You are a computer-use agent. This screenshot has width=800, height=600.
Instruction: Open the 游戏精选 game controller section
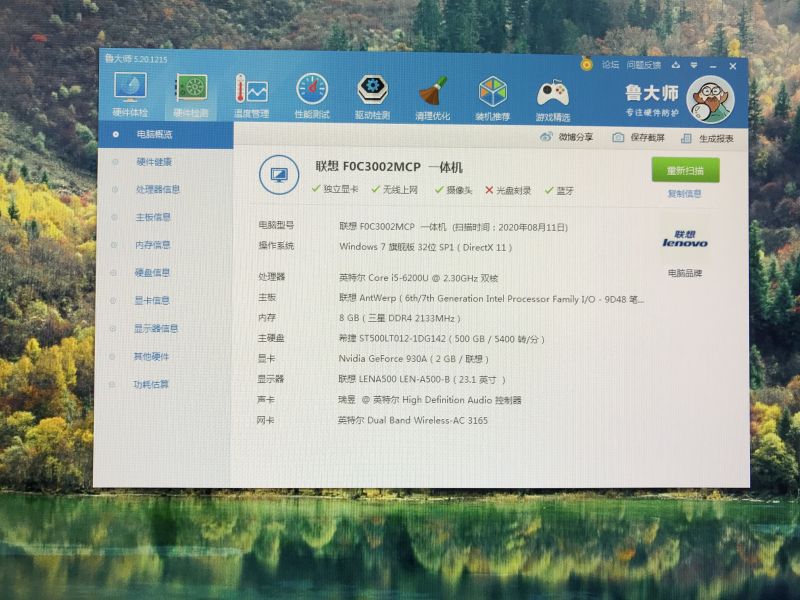pos(553,99)
